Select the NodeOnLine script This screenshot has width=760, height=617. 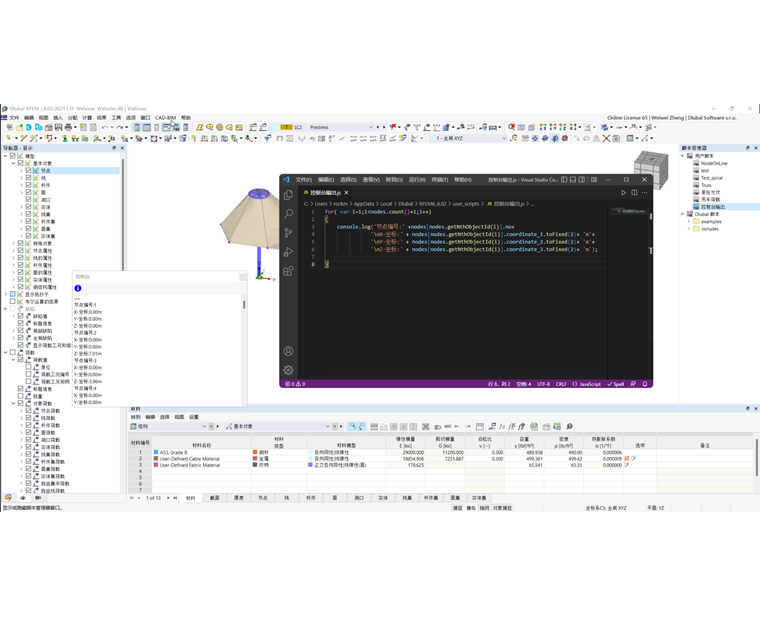point(714,163)
